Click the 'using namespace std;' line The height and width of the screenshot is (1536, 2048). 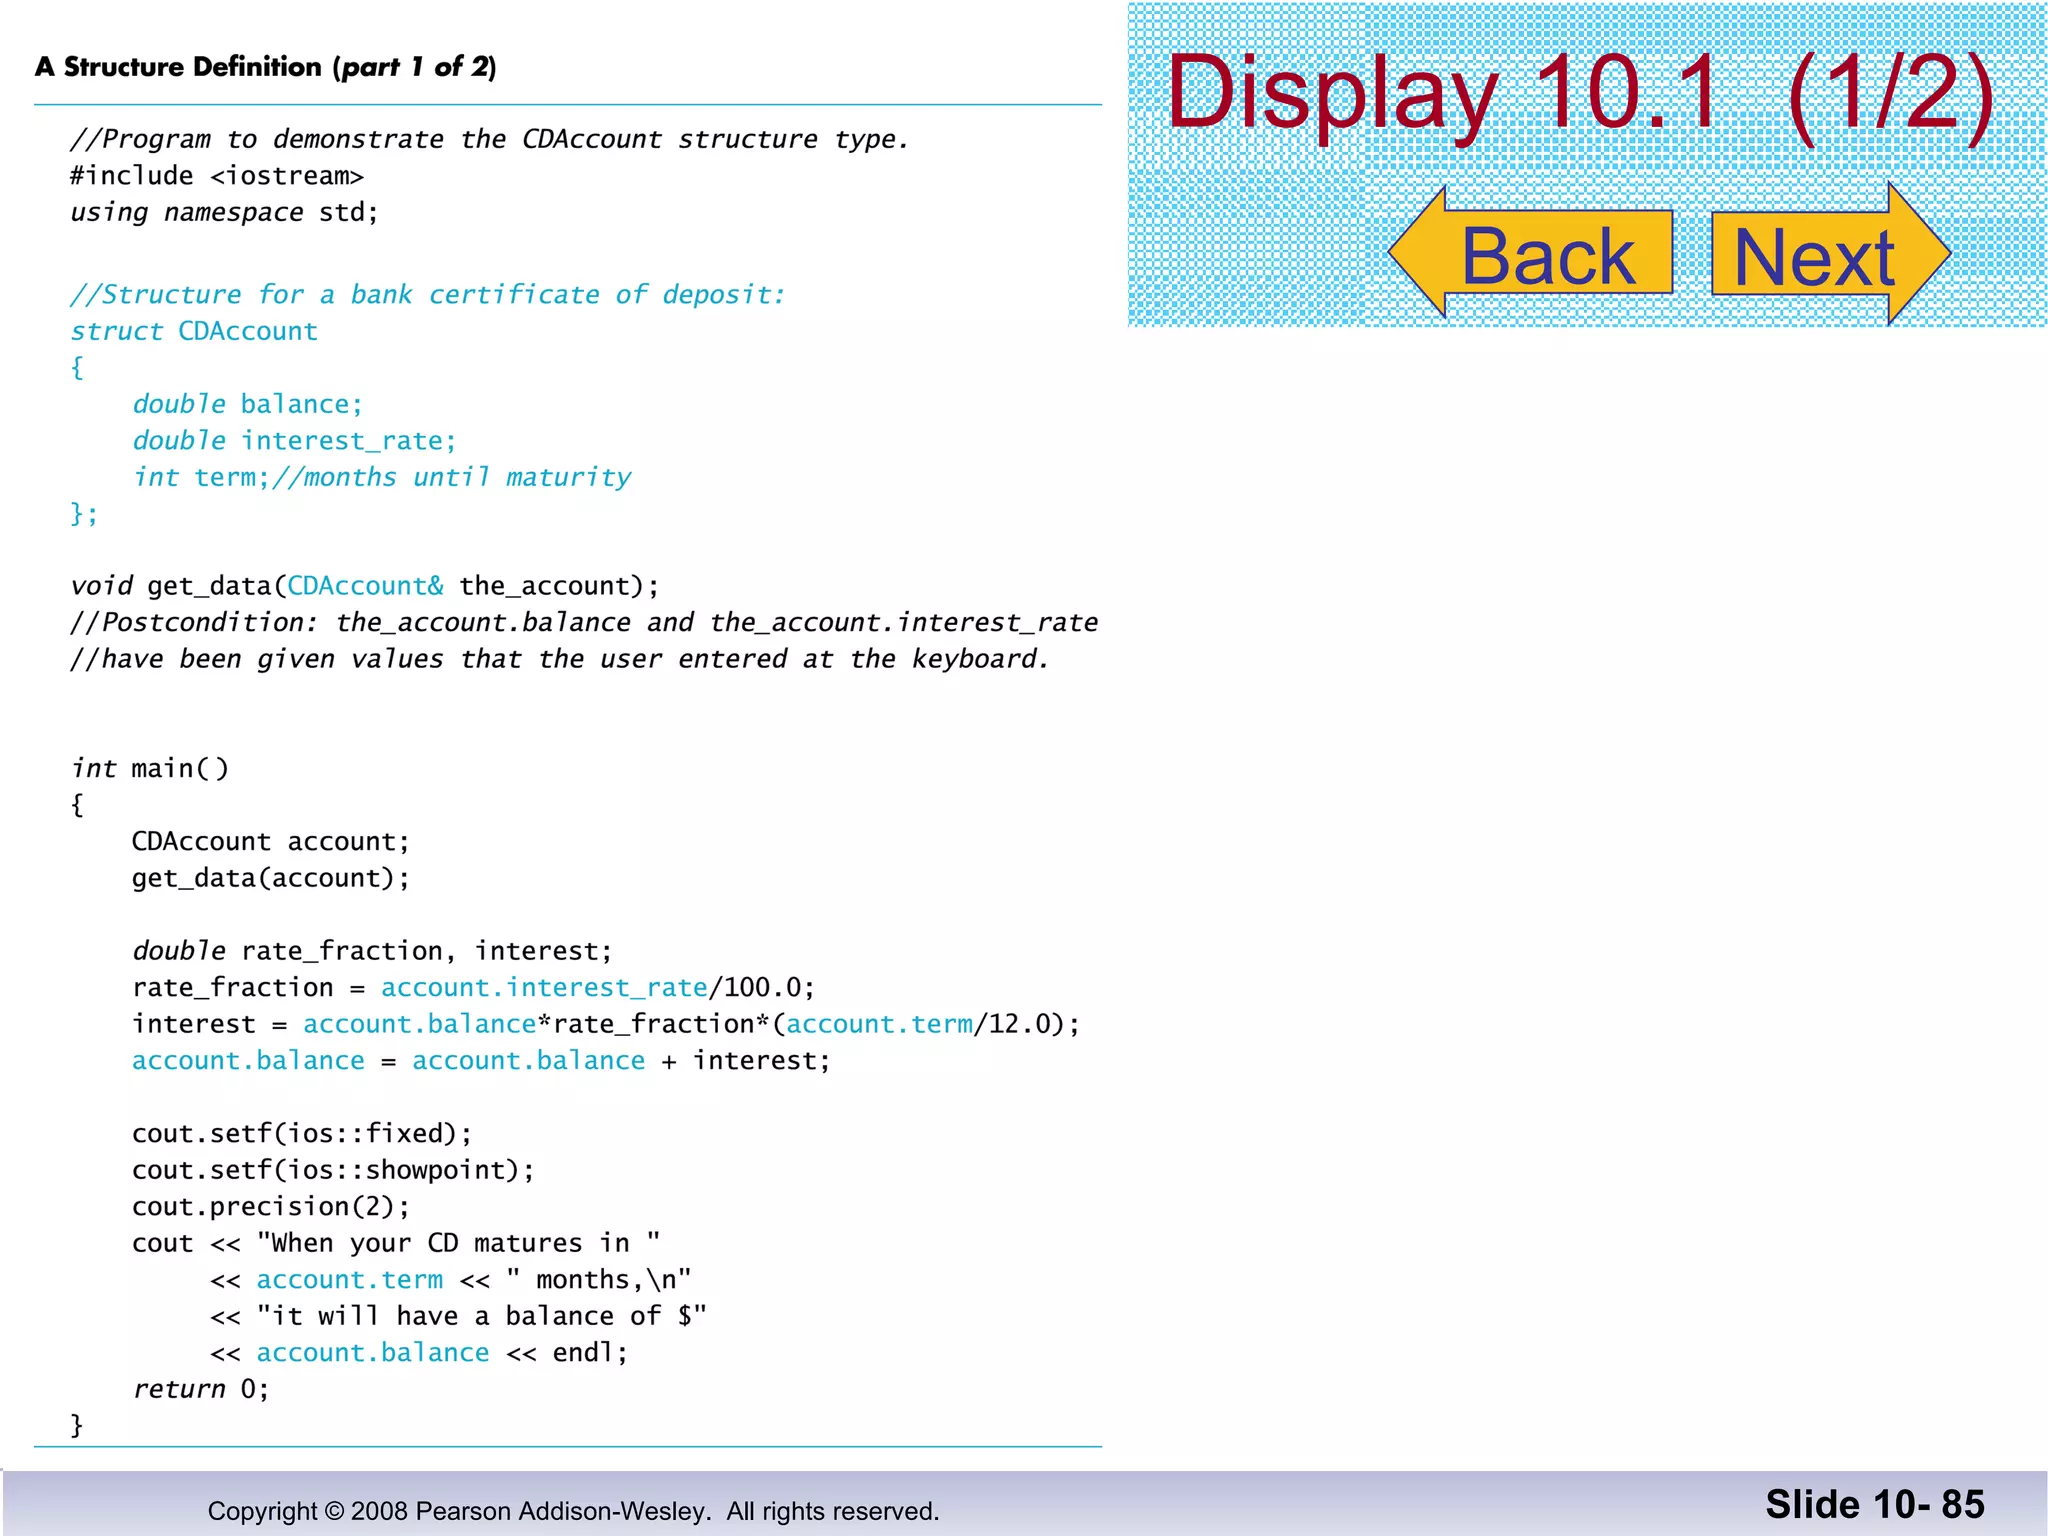[224, 213]
